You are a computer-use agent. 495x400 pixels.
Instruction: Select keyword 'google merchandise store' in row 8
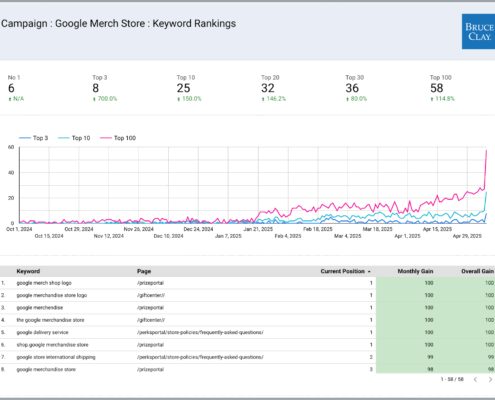click(x=46, y=369)
